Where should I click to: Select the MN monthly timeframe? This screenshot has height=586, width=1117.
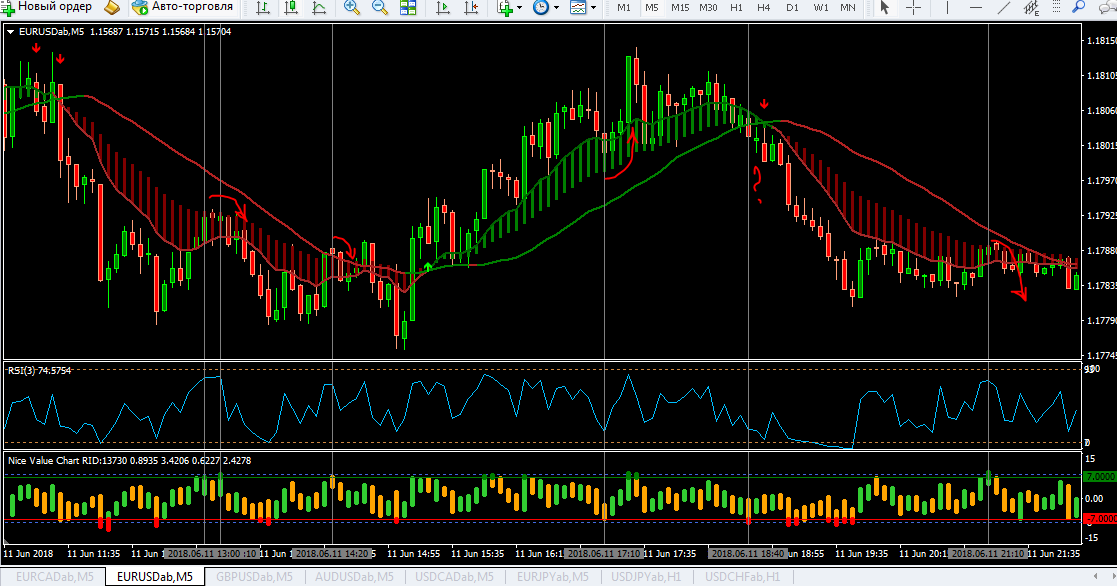[848, 7]
